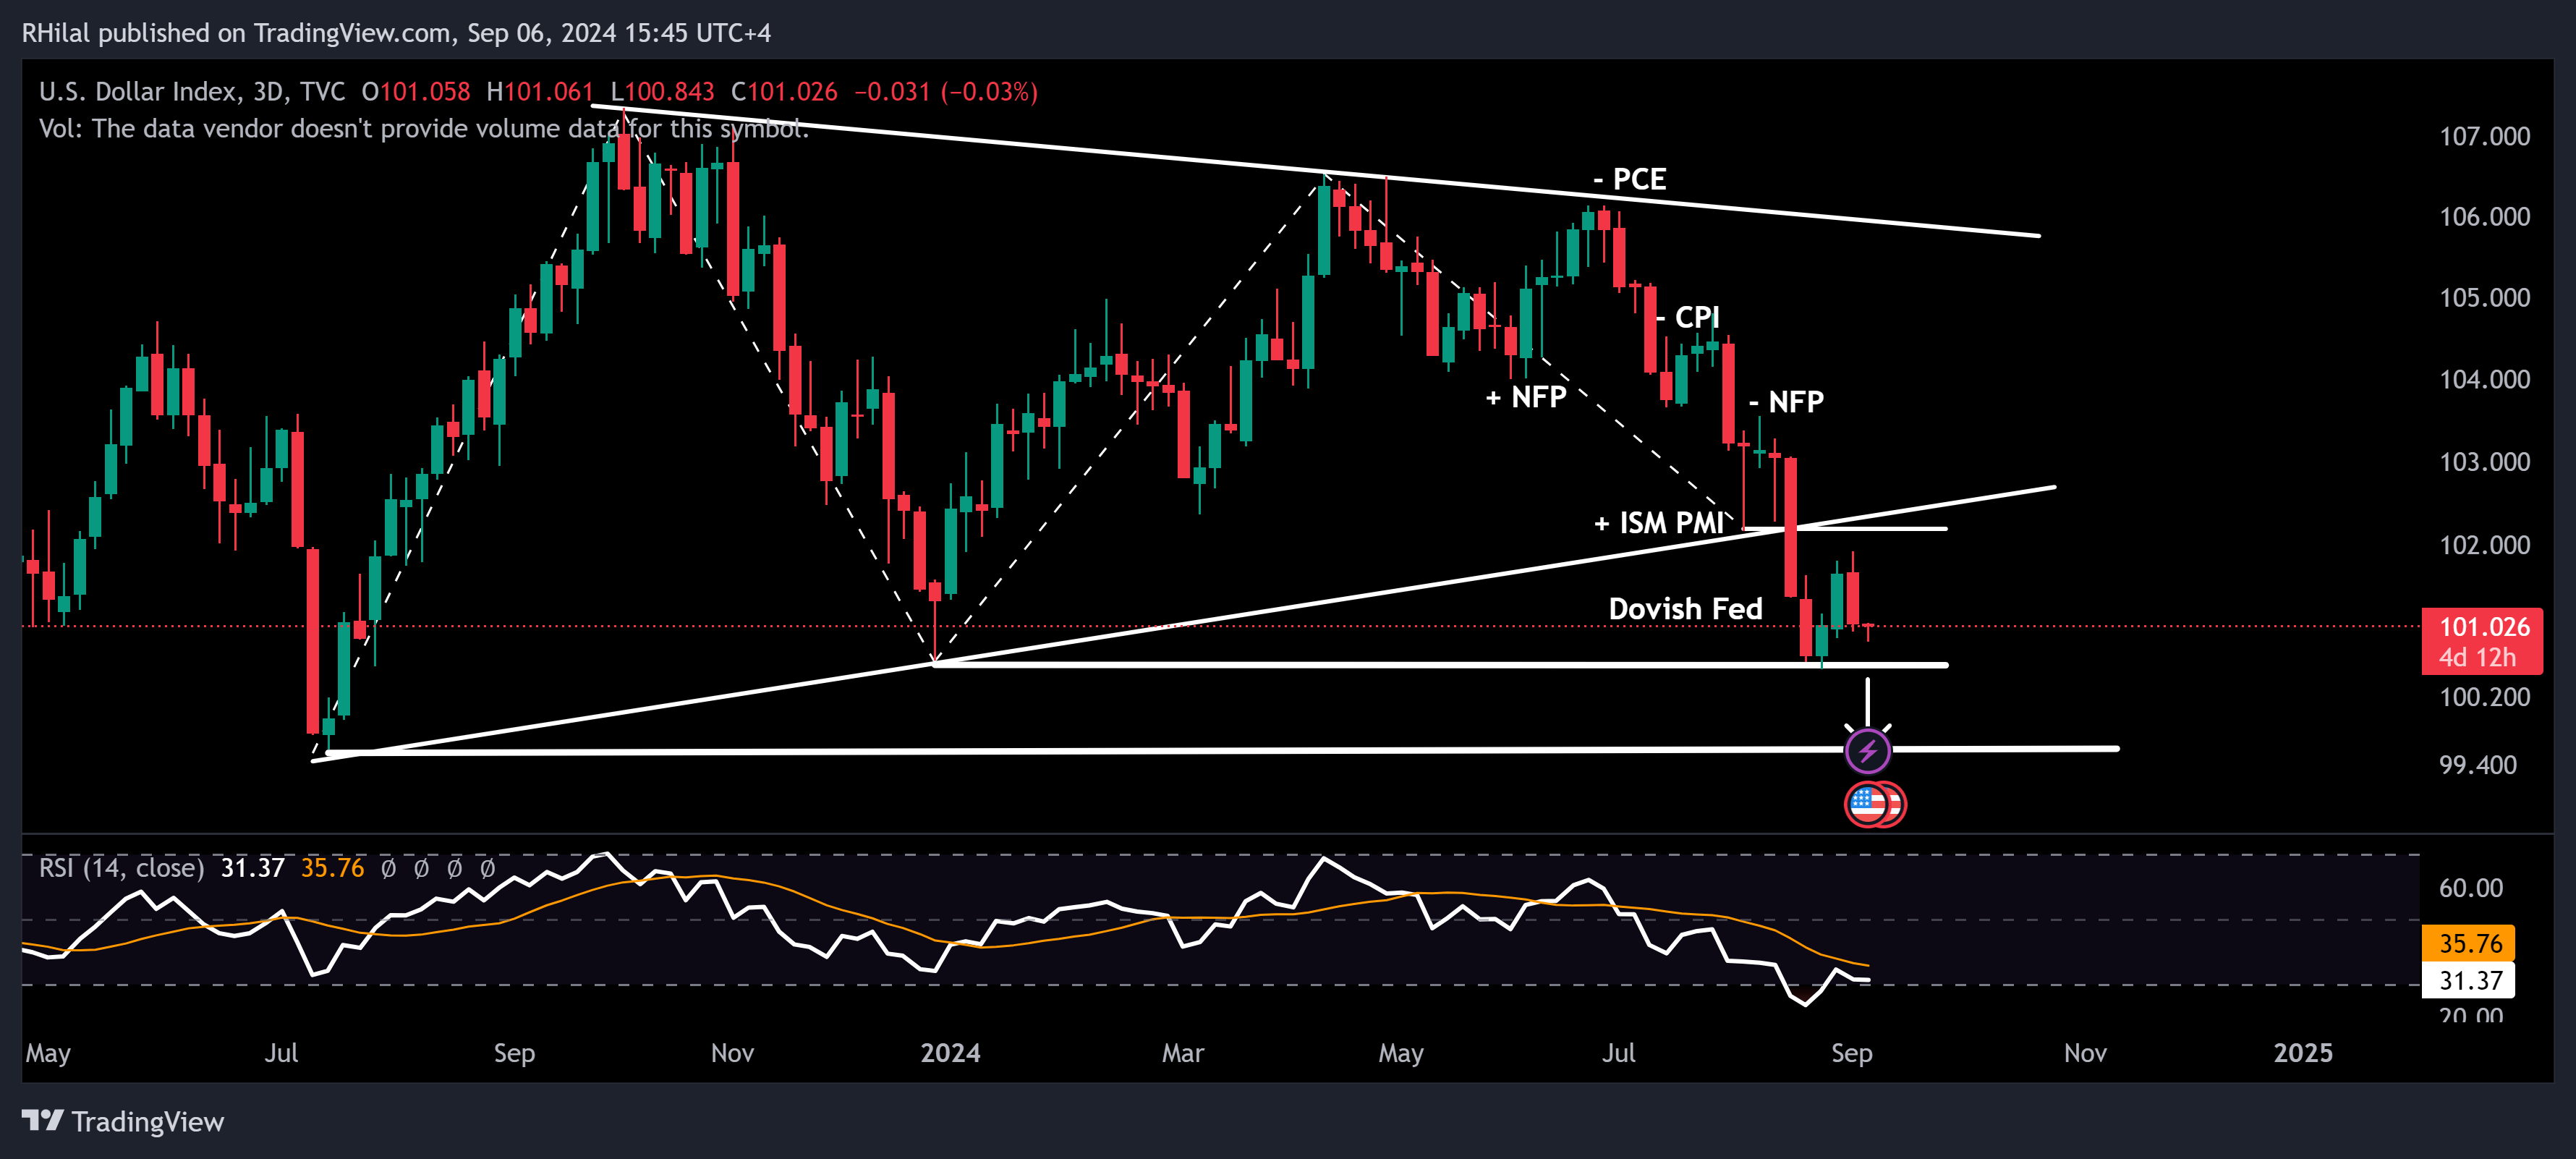Click the 105.000 price axis label

[x=2484, y=298]
